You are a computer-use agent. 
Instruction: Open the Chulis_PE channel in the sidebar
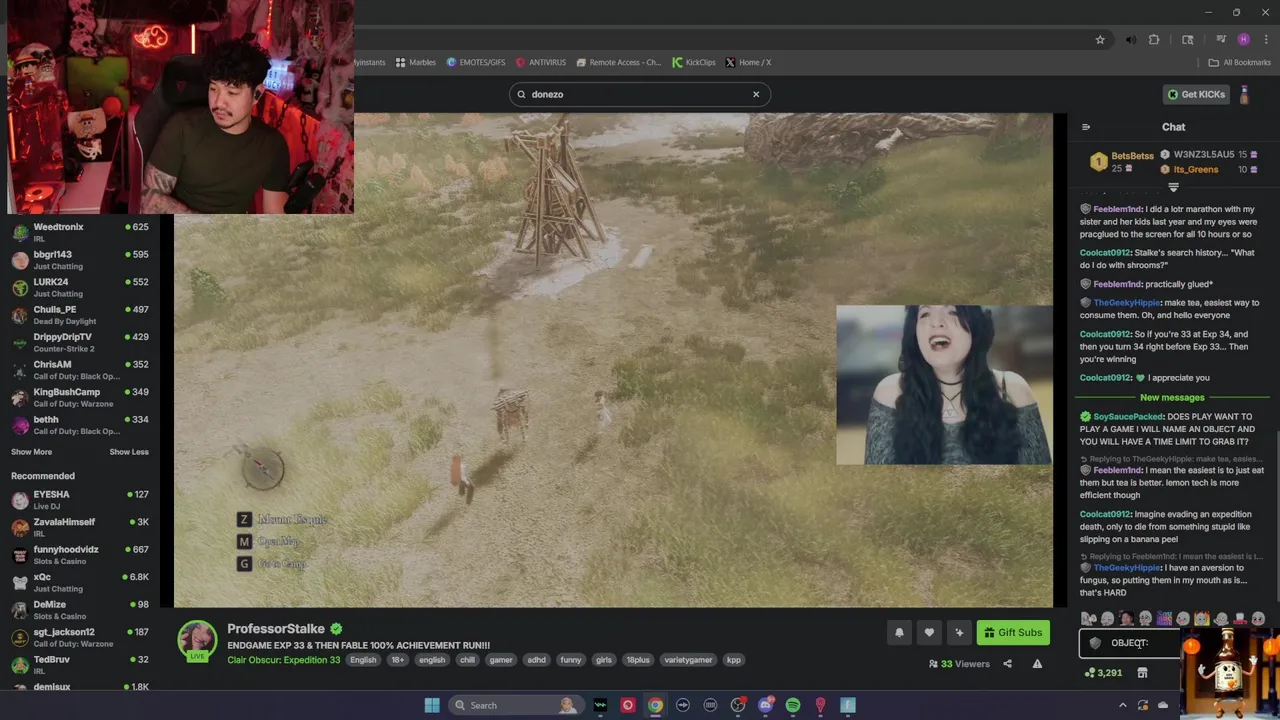pyautogui.click(x=79, y=314)
